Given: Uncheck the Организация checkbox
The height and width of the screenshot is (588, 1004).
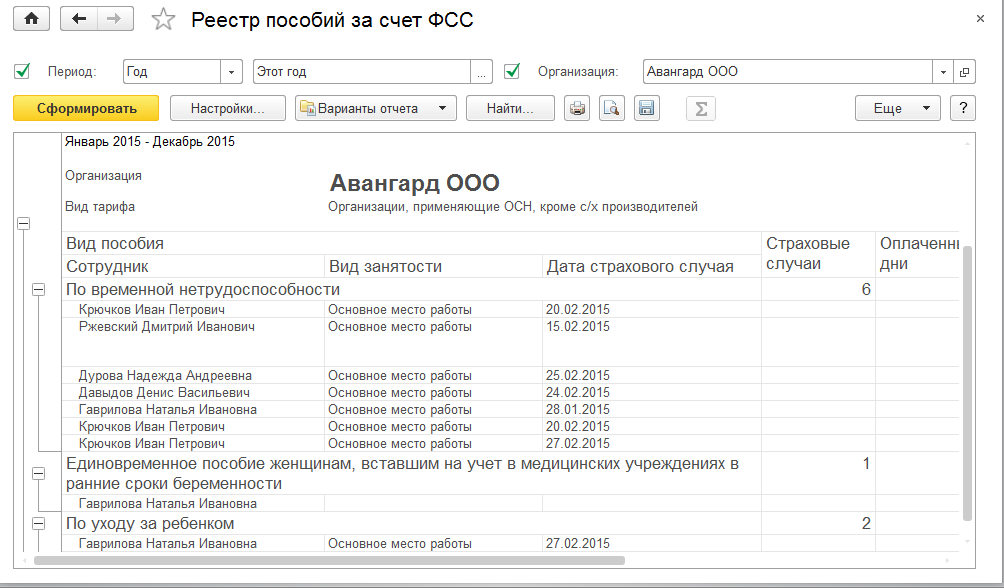Looking at the screenshot, I should coord(513,71).
